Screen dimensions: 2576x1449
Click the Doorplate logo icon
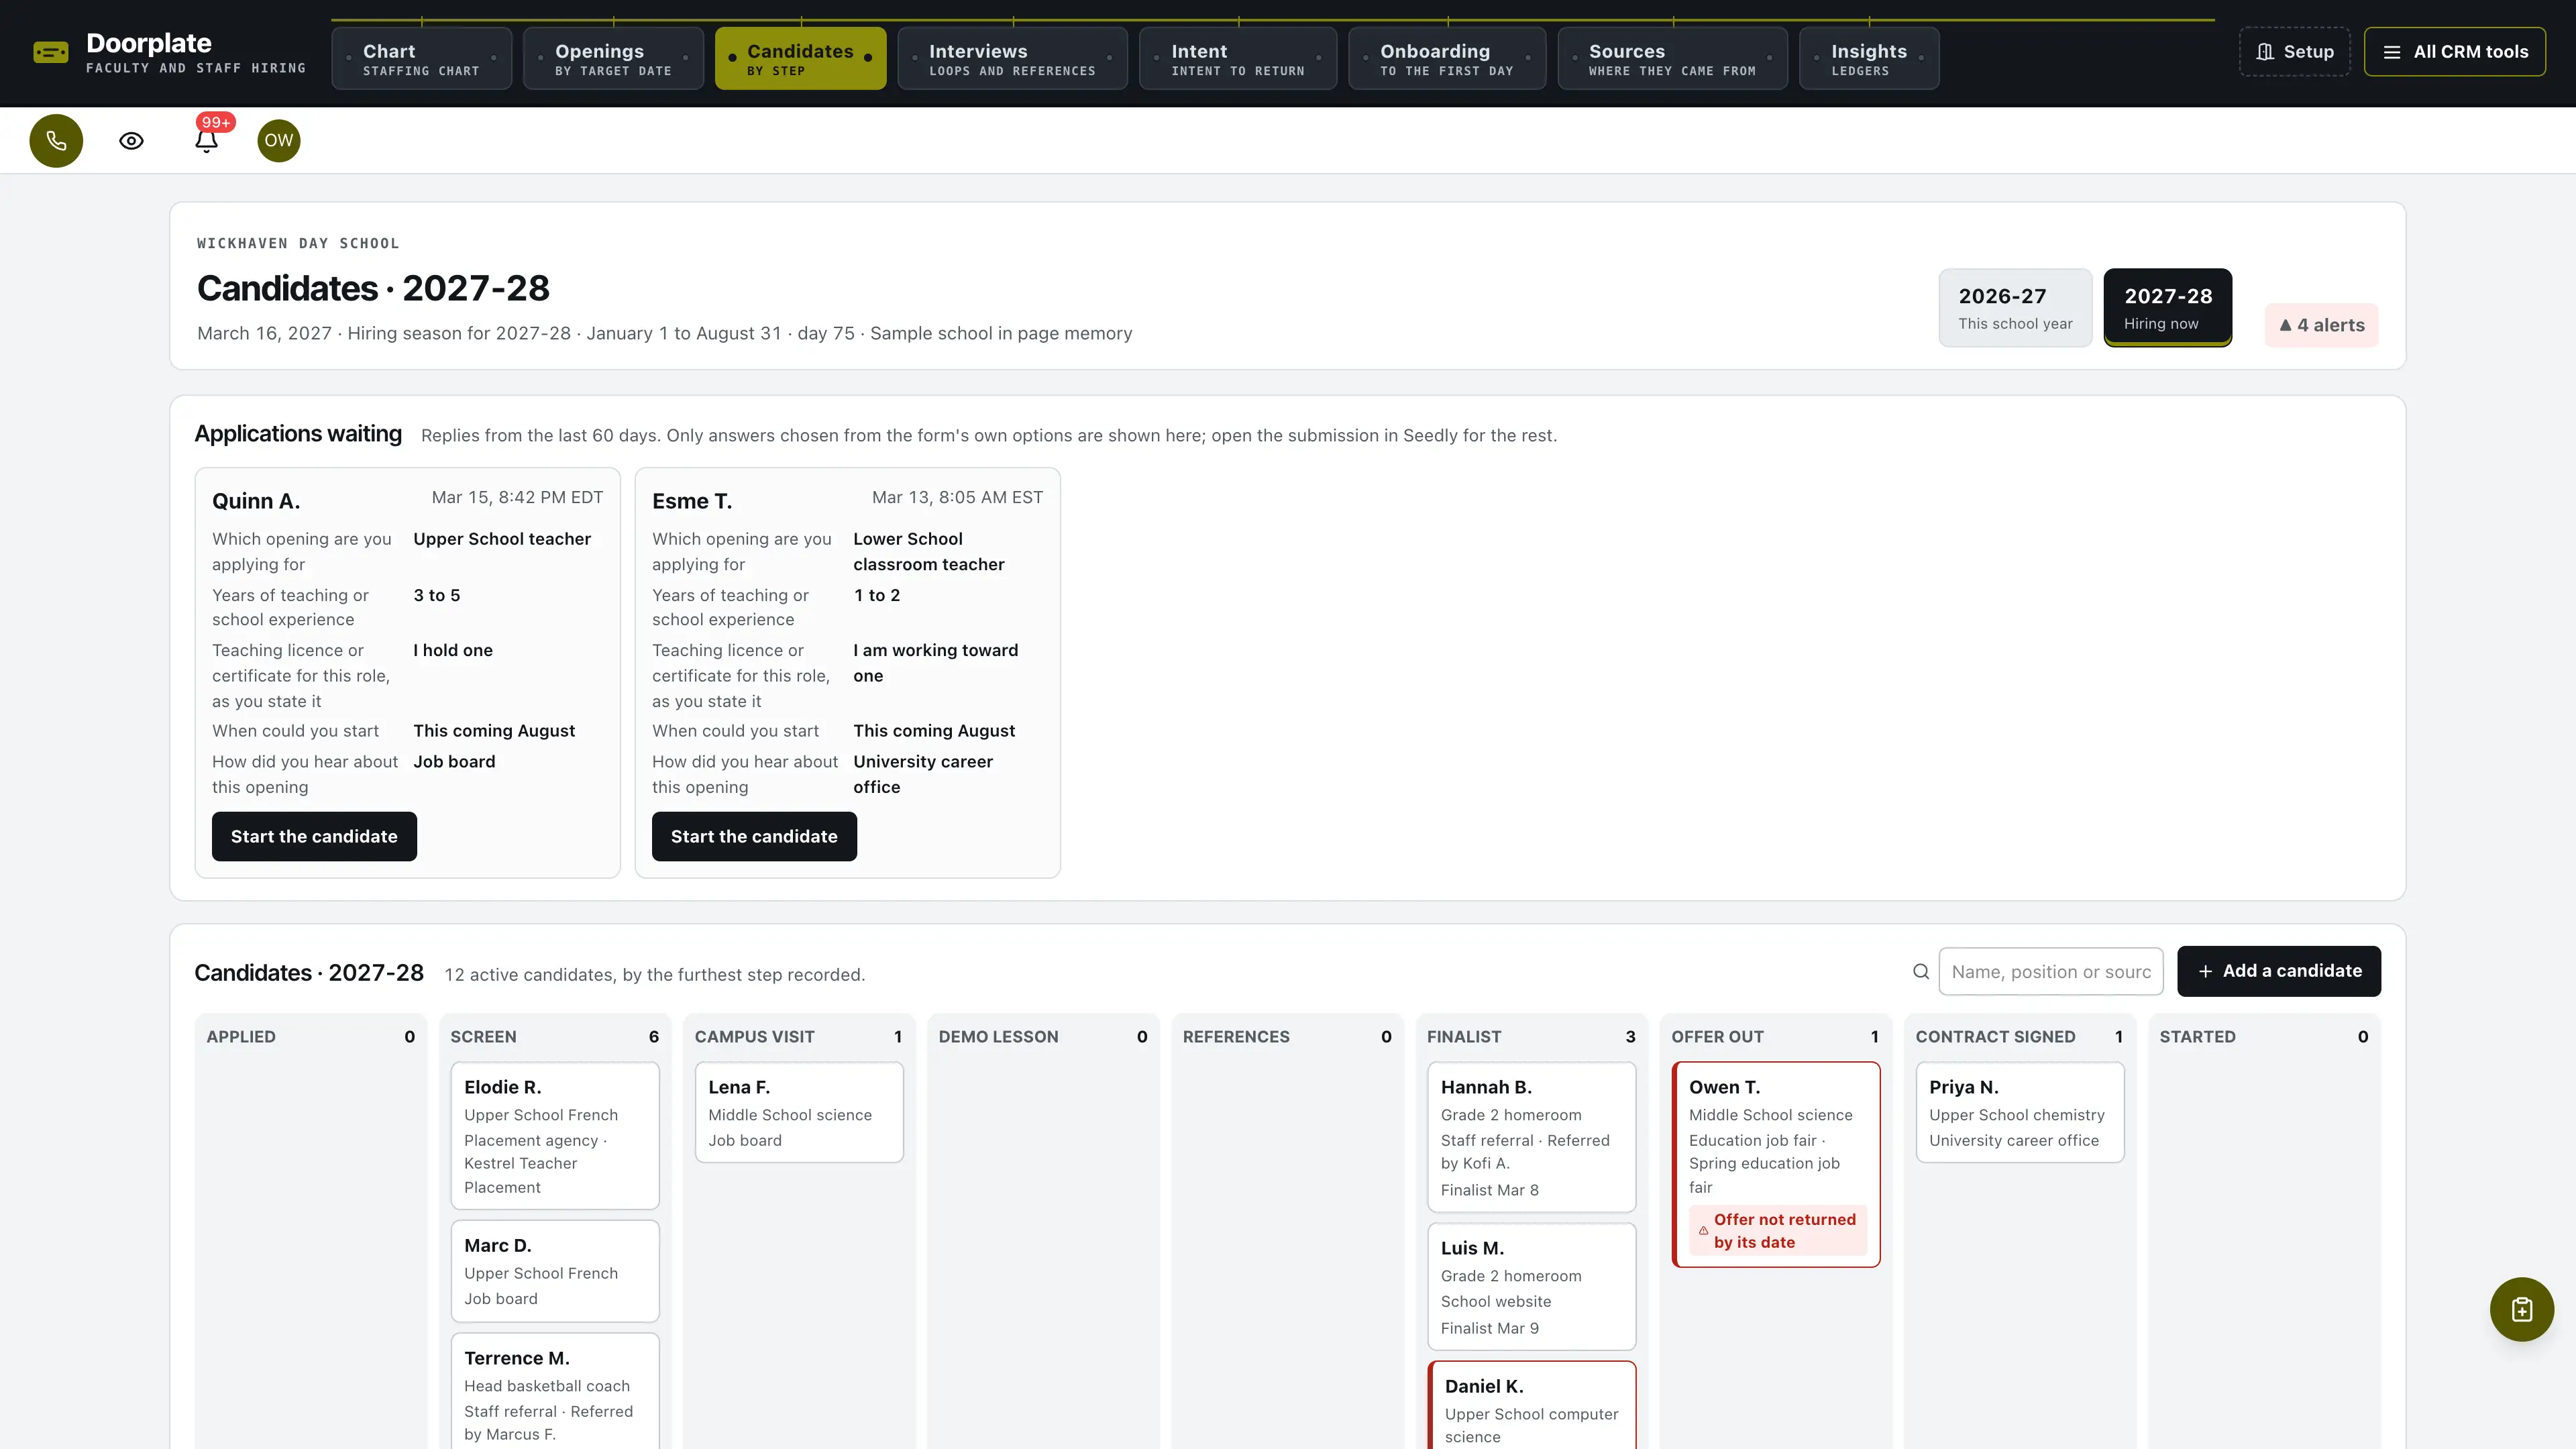click(x=51, y=53)
